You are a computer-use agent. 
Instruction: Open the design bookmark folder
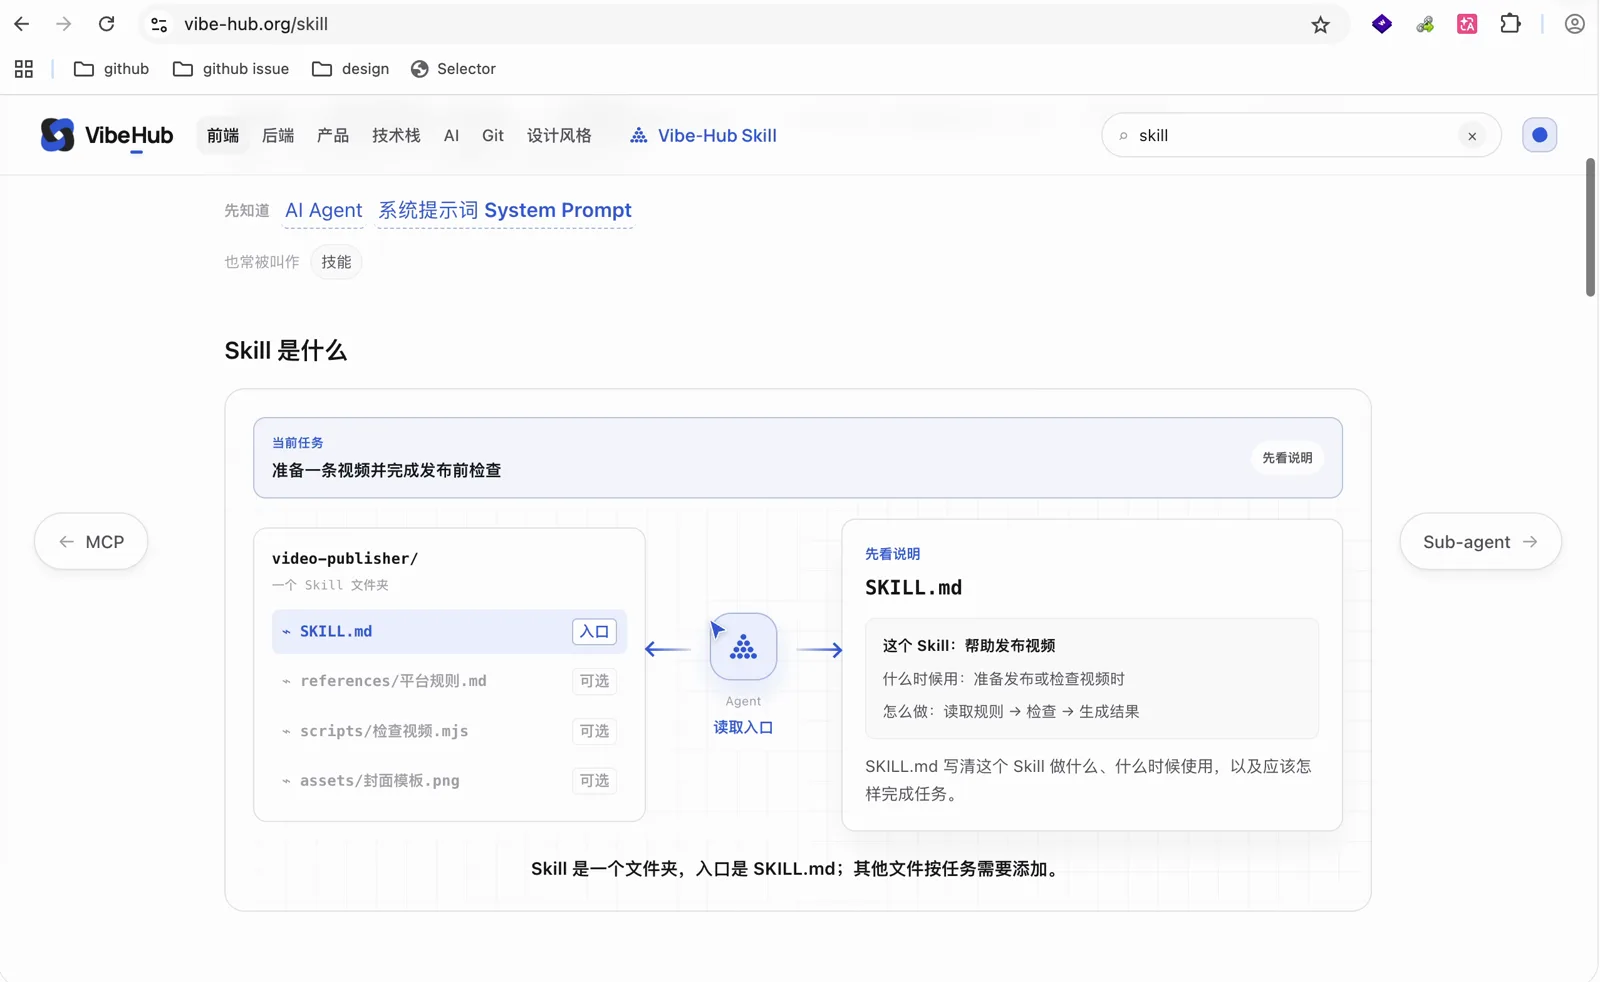click(x=350, y=69)
